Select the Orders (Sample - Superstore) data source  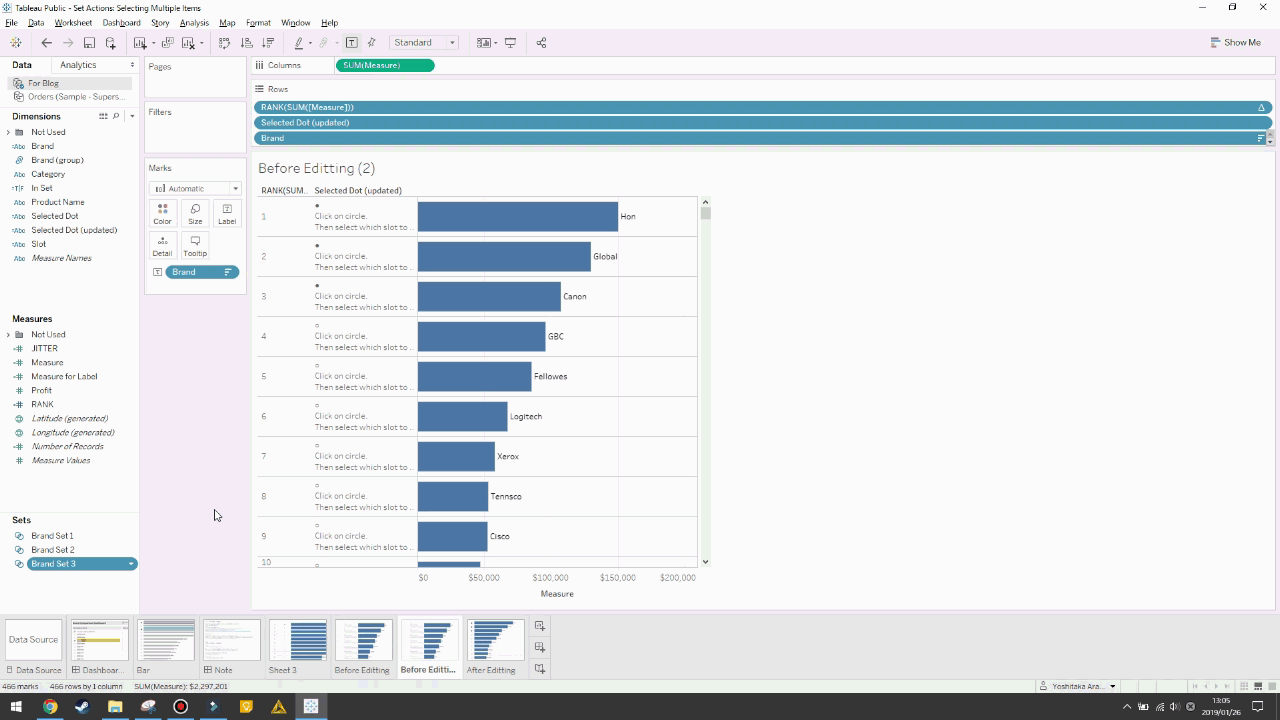coord(75,97)
